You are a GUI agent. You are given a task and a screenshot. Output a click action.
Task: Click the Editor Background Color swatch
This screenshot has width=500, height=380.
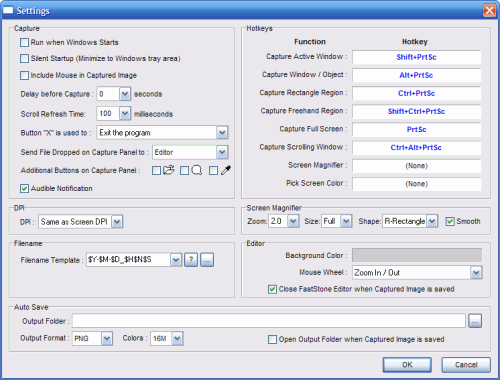pyautogui.click(x=417, y=255)
